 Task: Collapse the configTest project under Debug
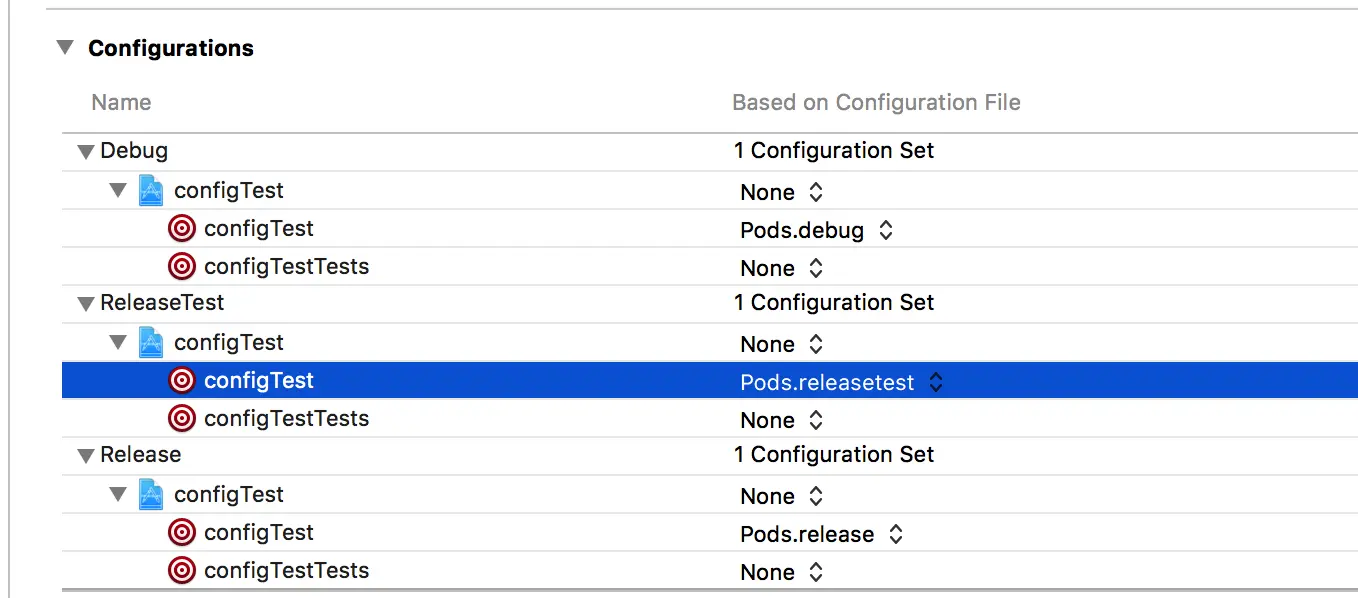(119, 190)
